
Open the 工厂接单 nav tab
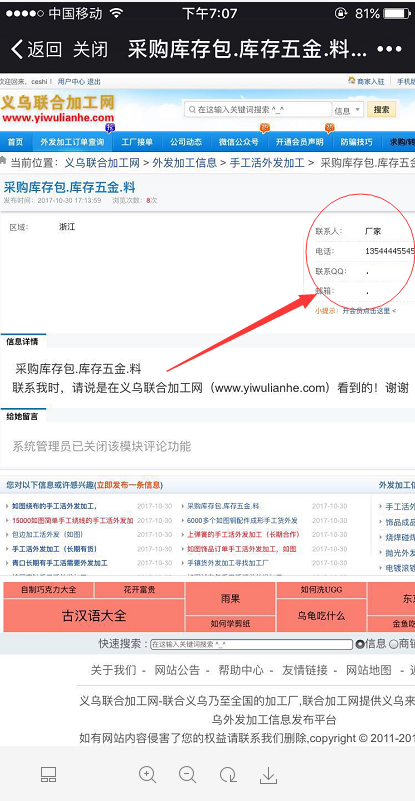point(137,142)
